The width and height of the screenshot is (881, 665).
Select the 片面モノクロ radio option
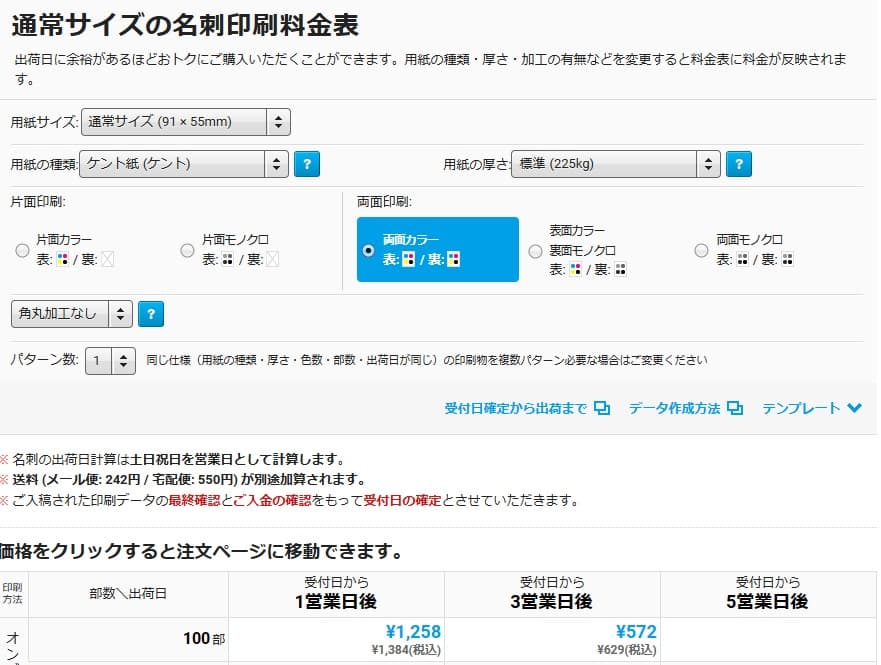tap(187, 250)
